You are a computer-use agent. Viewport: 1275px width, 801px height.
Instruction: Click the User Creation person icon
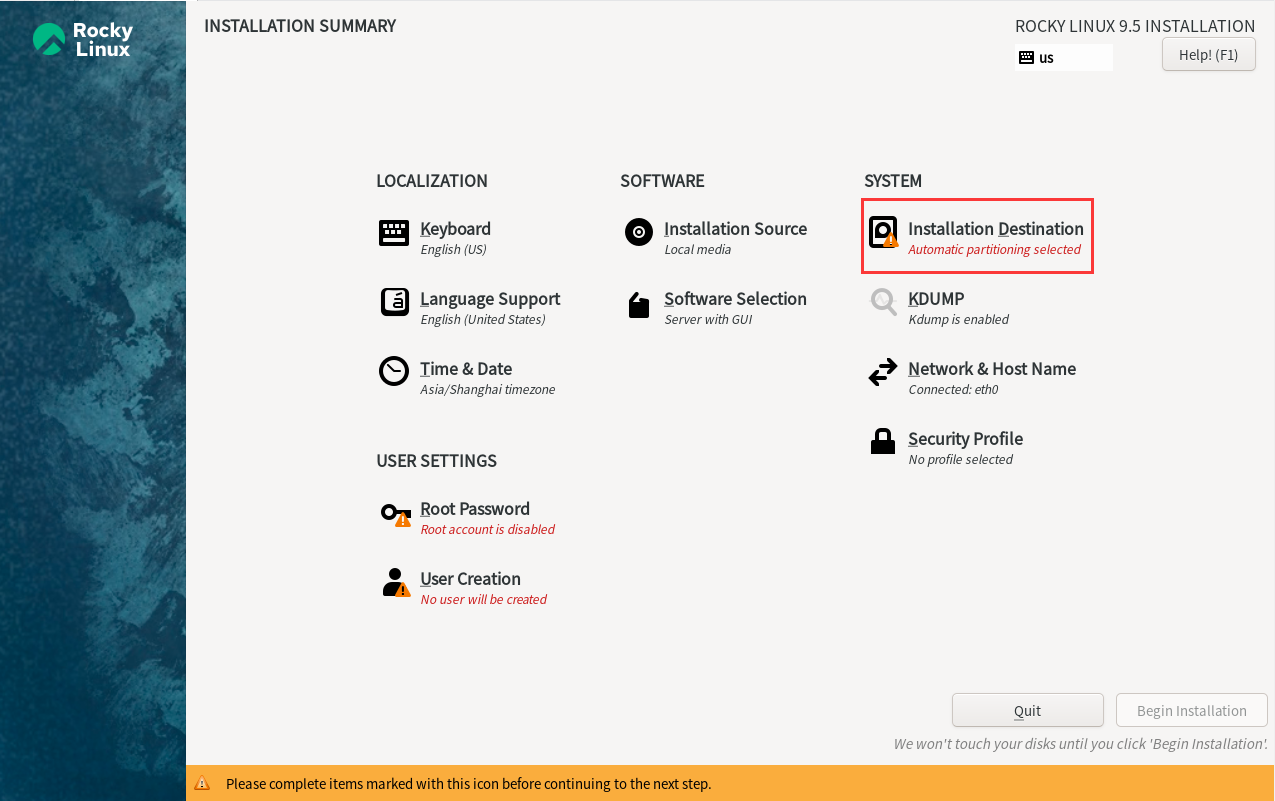pyautogui.click(x=396, y=582)
